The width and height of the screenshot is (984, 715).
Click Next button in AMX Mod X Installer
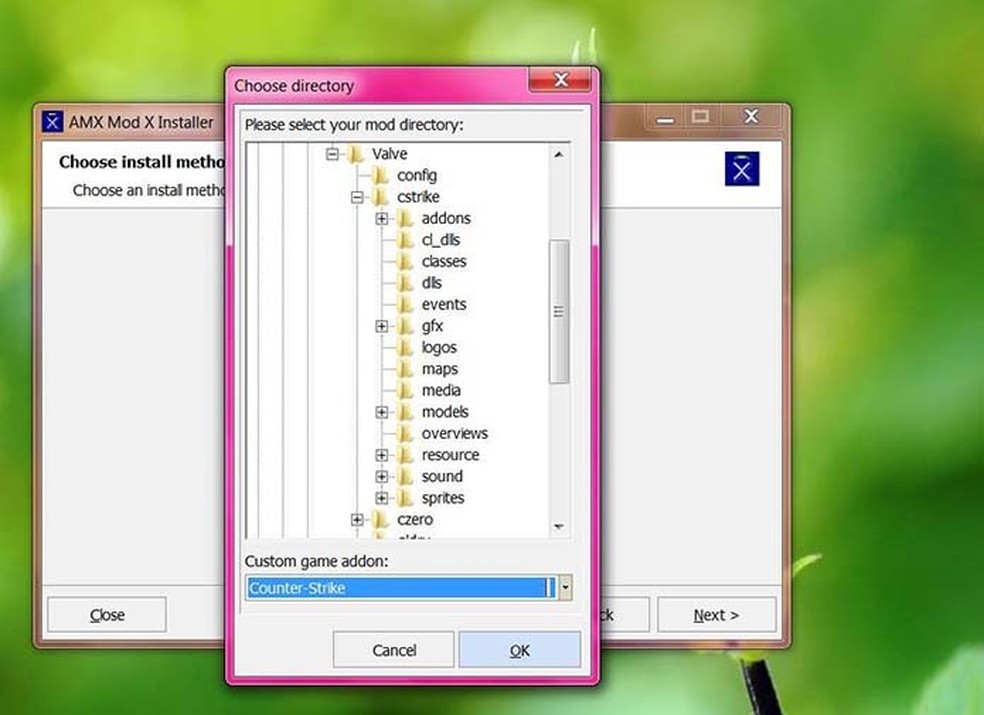point(716,615)
